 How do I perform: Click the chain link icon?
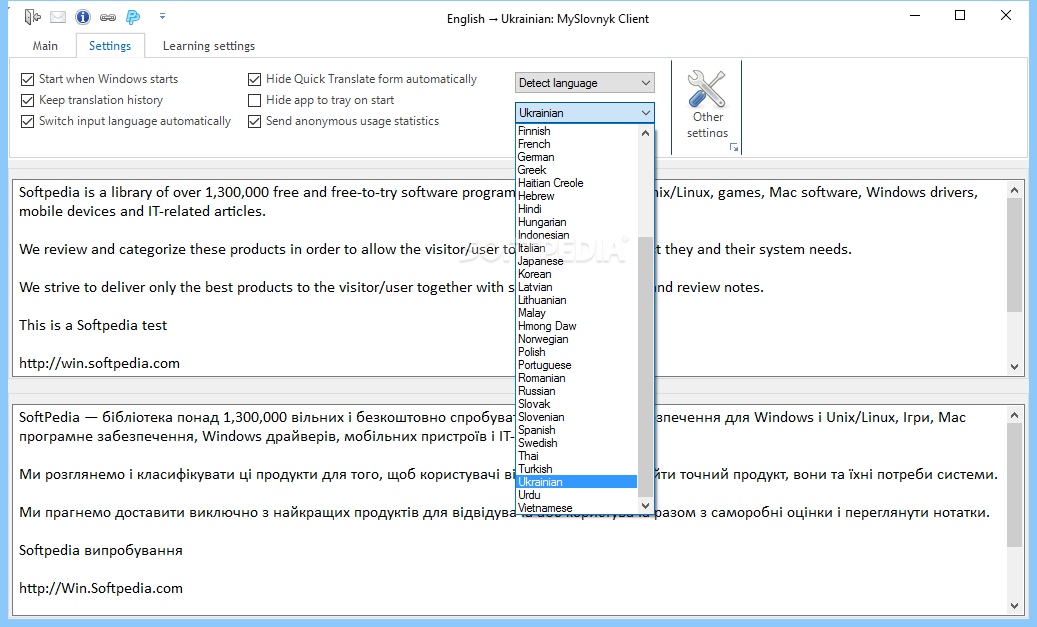tap(108, 17)
